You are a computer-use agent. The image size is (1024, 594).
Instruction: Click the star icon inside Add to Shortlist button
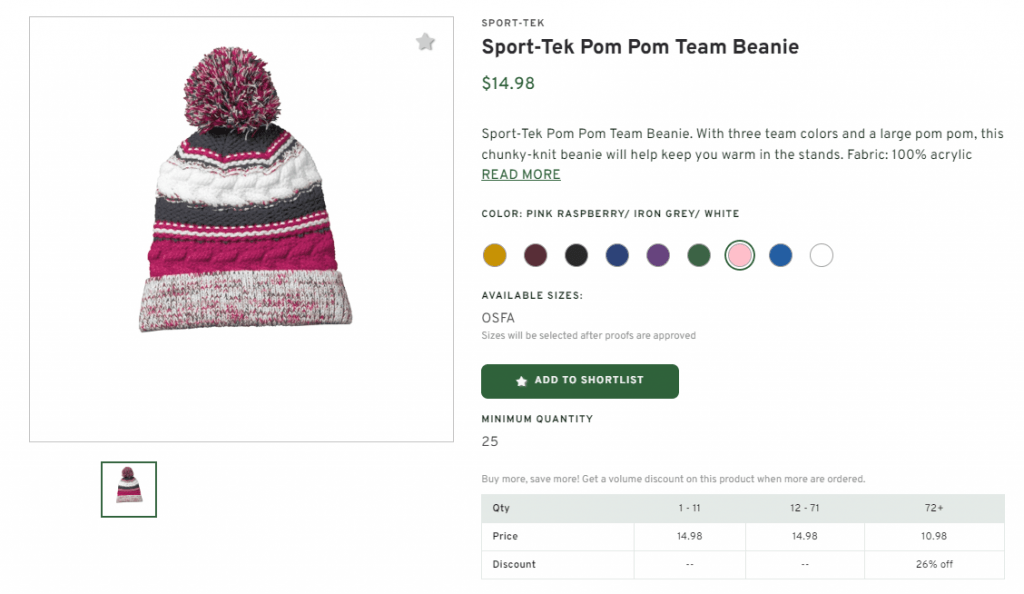521,381
